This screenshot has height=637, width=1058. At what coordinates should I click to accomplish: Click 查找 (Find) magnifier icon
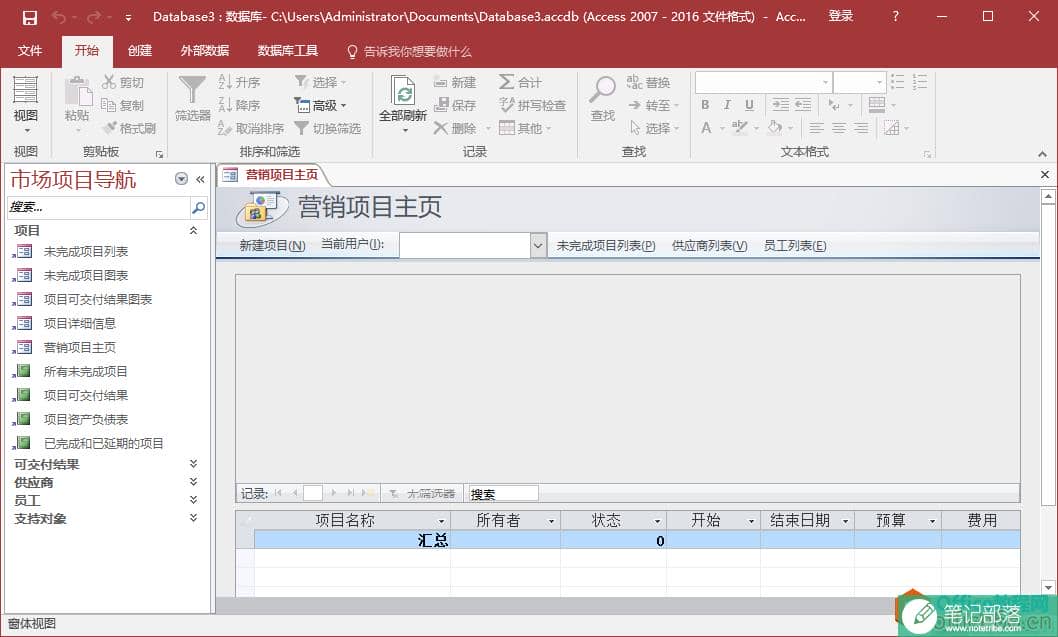pos(603,90)
